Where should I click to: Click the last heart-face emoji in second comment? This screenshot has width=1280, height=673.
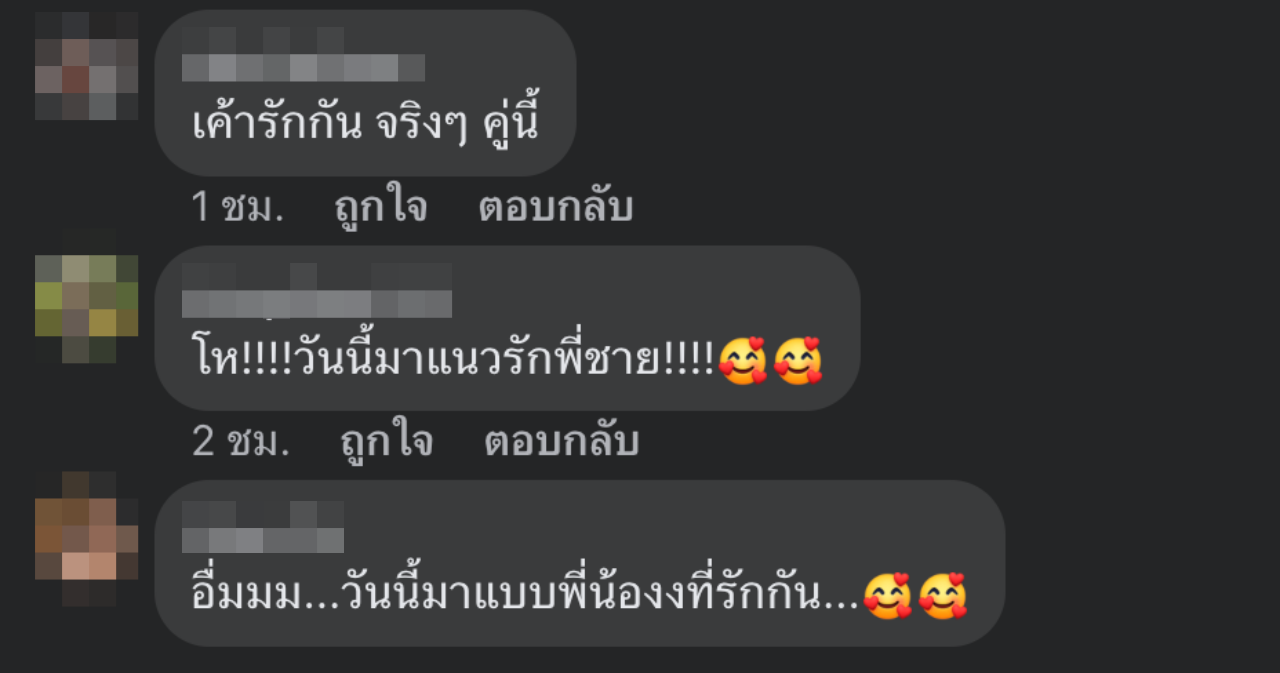(798, 362)
